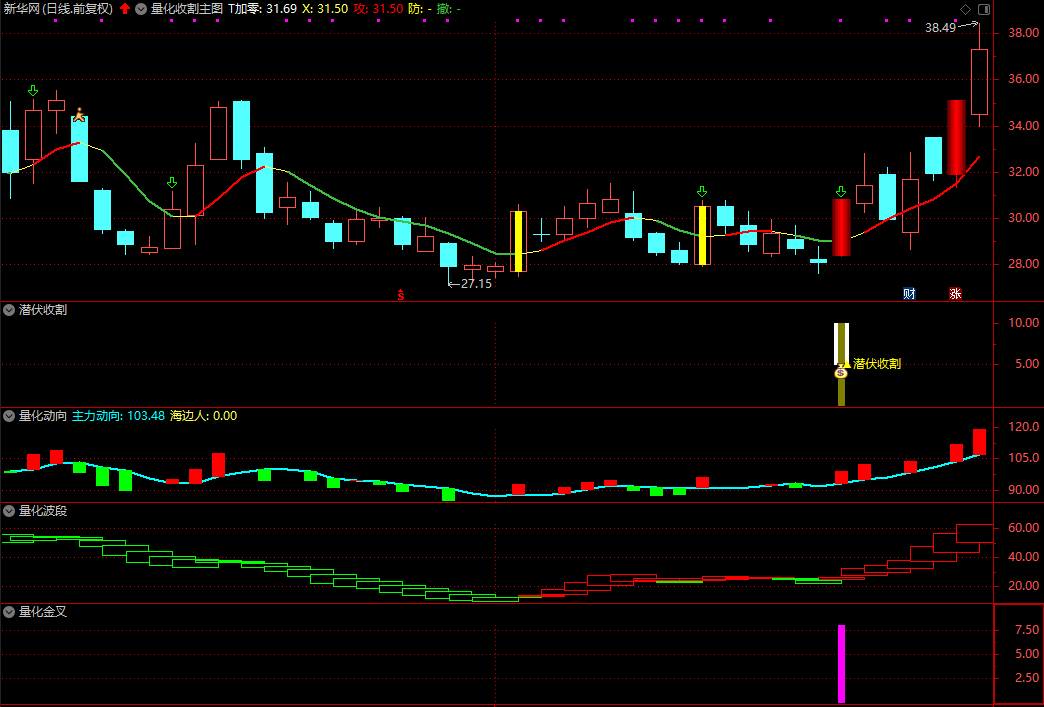Click the X: 31.50 value
This screenshot has height=707, width=1044.
pyautogui.click(x=325, y=9)
